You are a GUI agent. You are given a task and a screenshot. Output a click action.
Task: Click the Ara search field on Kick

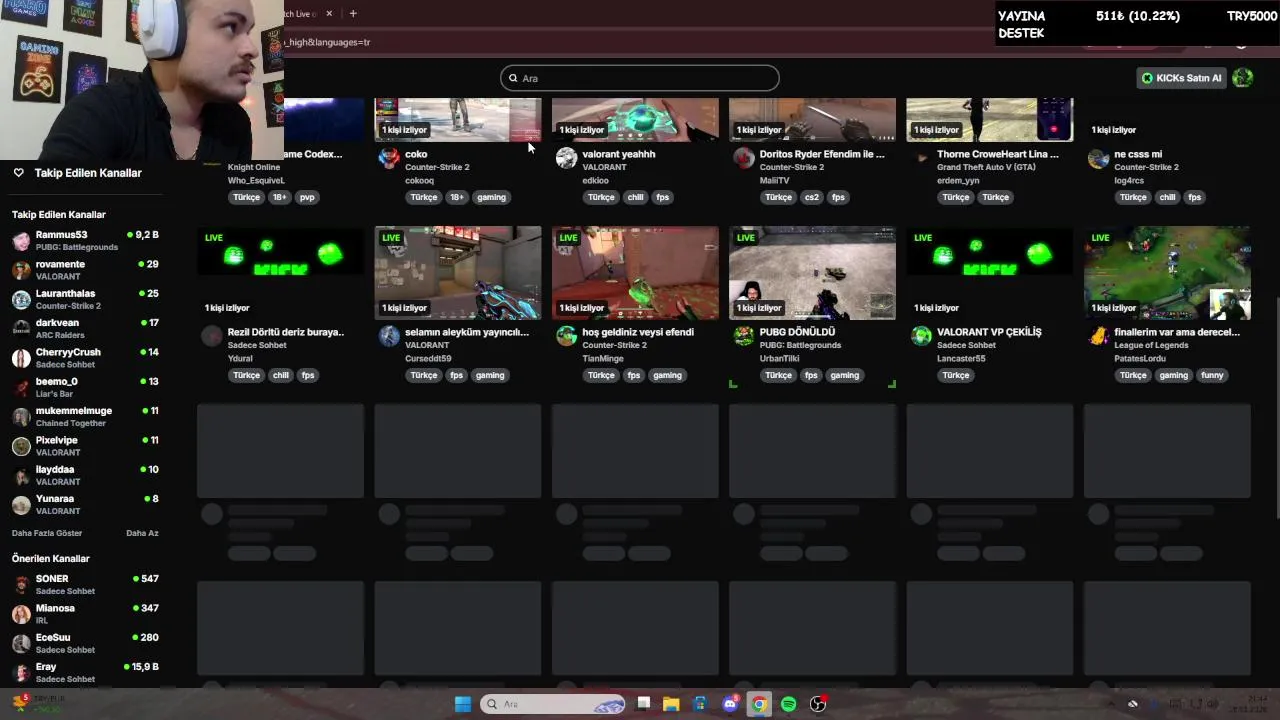point(640,78)
